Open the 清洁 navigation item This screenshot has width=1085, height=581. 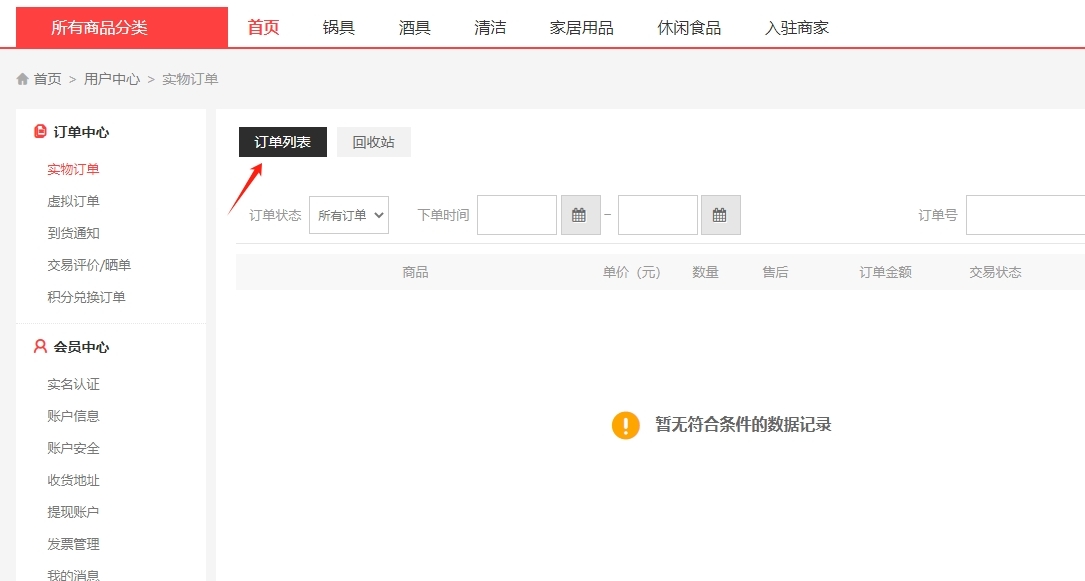pos(490,28)
